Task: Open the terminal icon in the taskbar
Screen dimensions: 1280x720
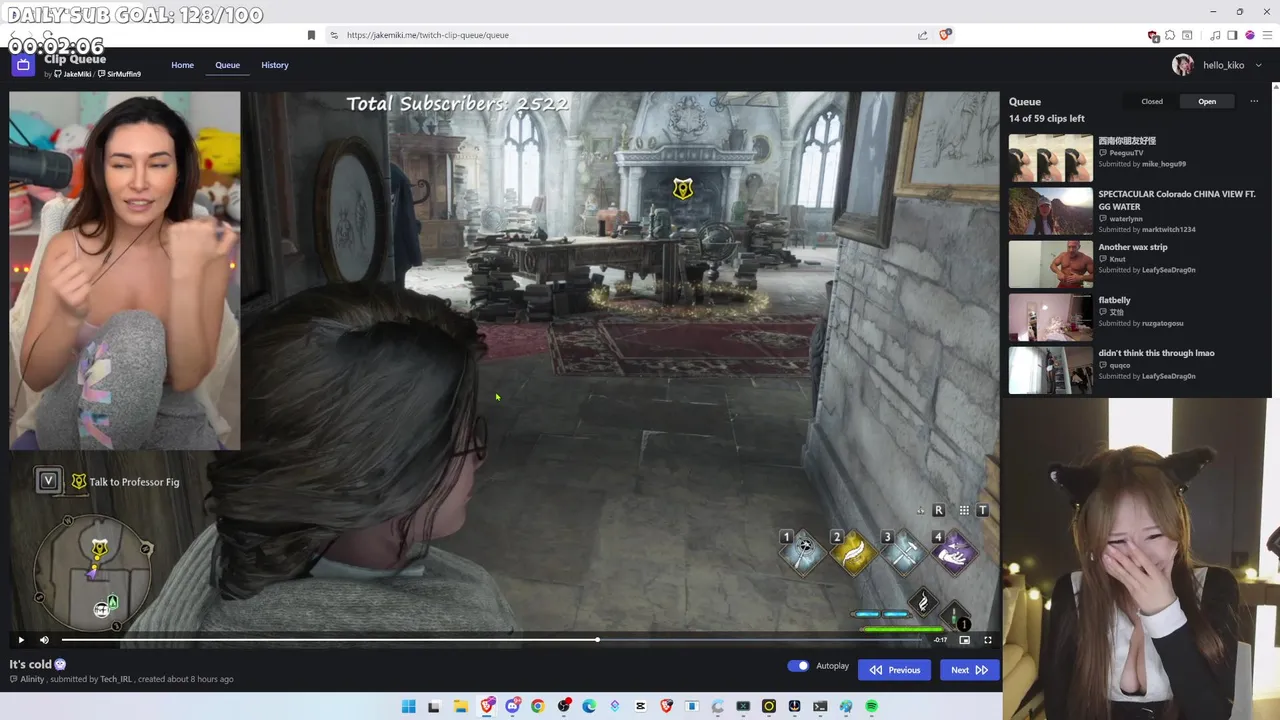Action: 820,706
